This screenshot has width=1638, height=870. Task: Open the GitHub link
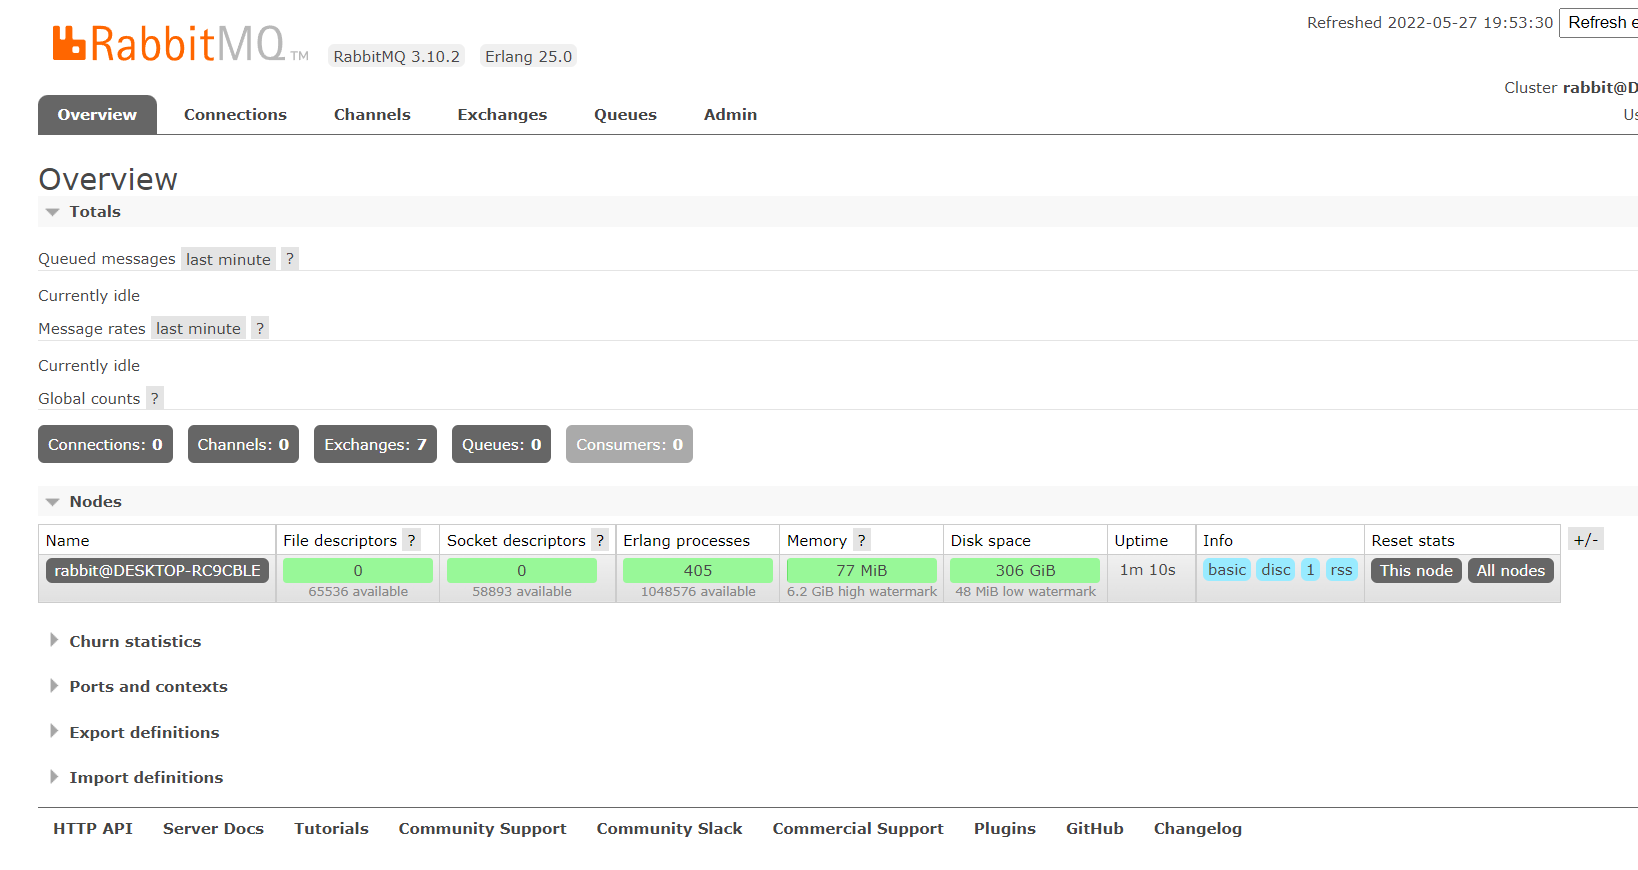(1095, 828)
